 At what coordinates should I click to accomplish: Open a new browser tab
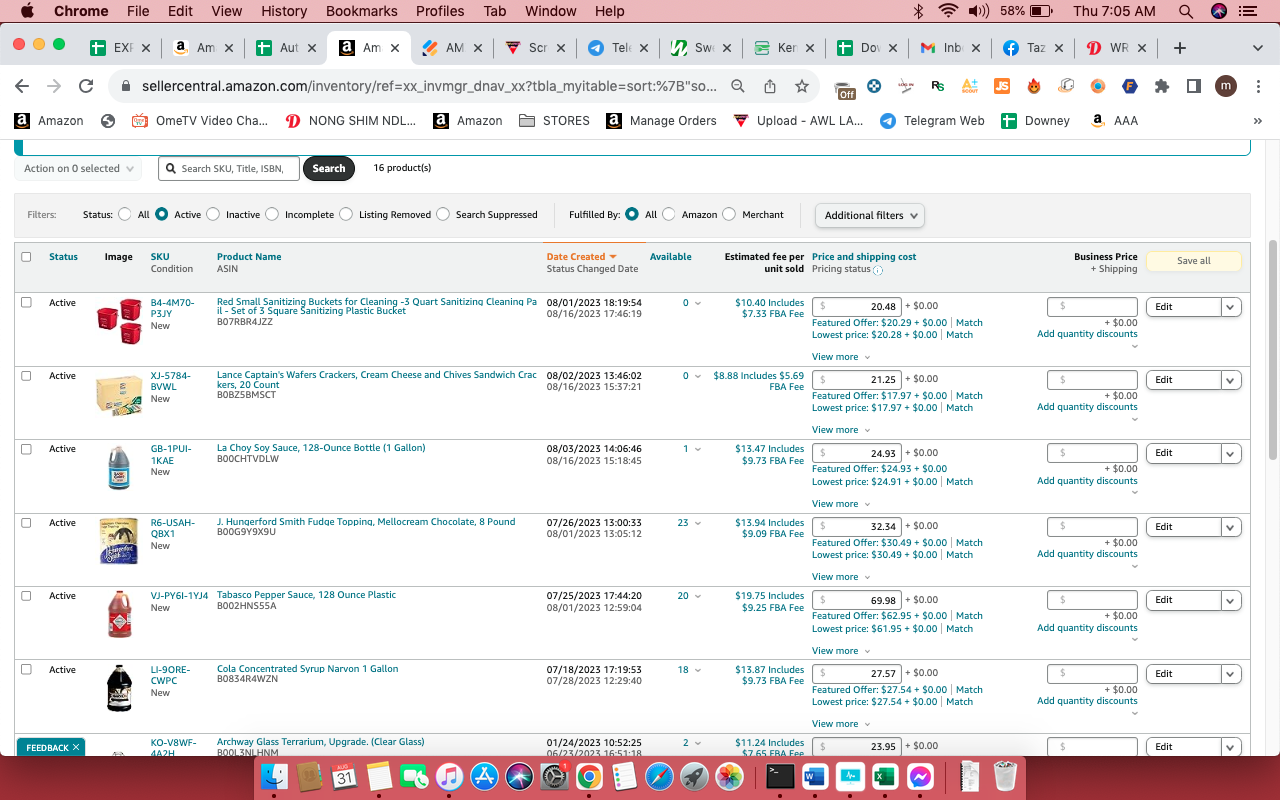click(x=1180, y=48)
